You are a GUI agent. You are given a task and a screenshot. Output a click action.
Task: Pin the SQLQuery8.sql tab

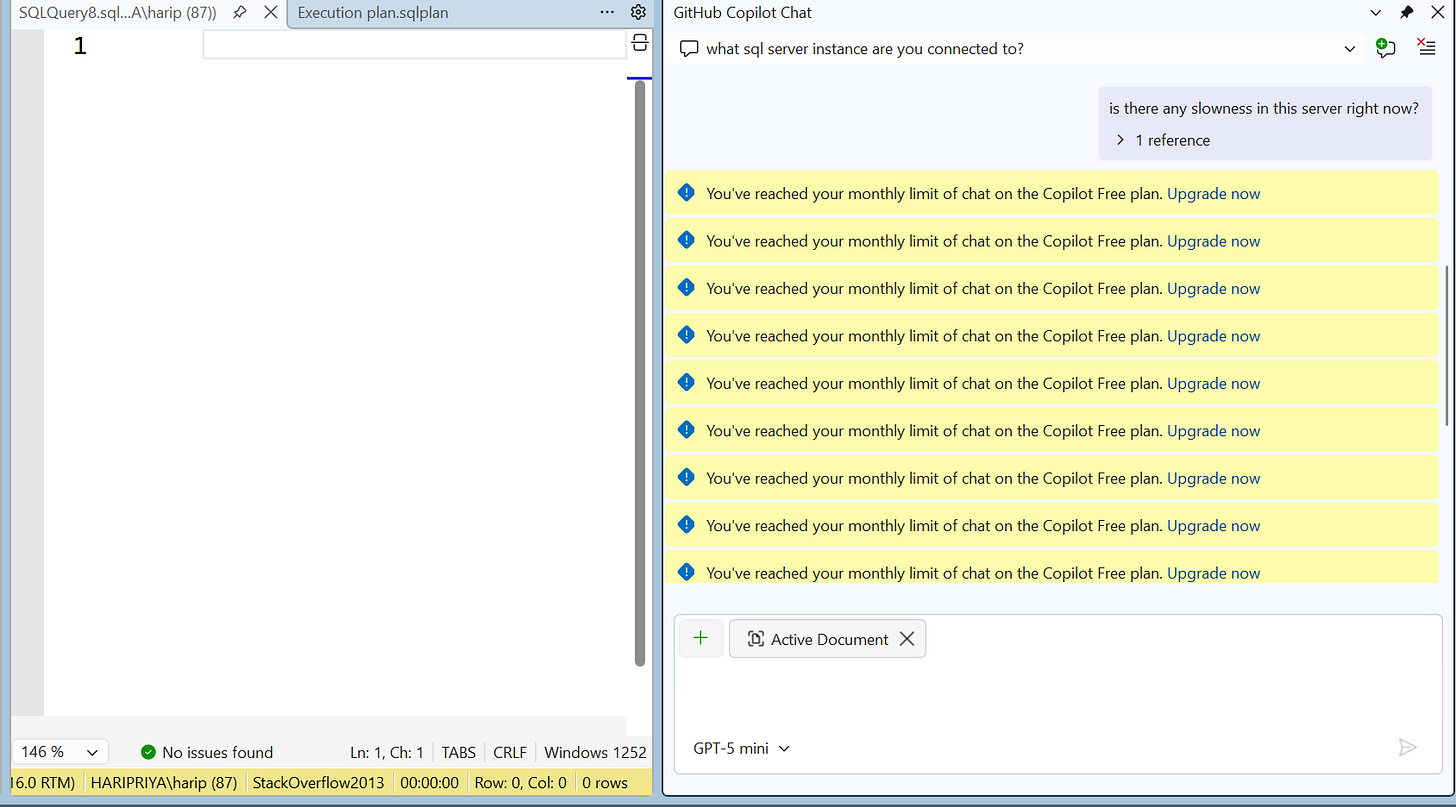pyautogui.click(x=240, y=13)
